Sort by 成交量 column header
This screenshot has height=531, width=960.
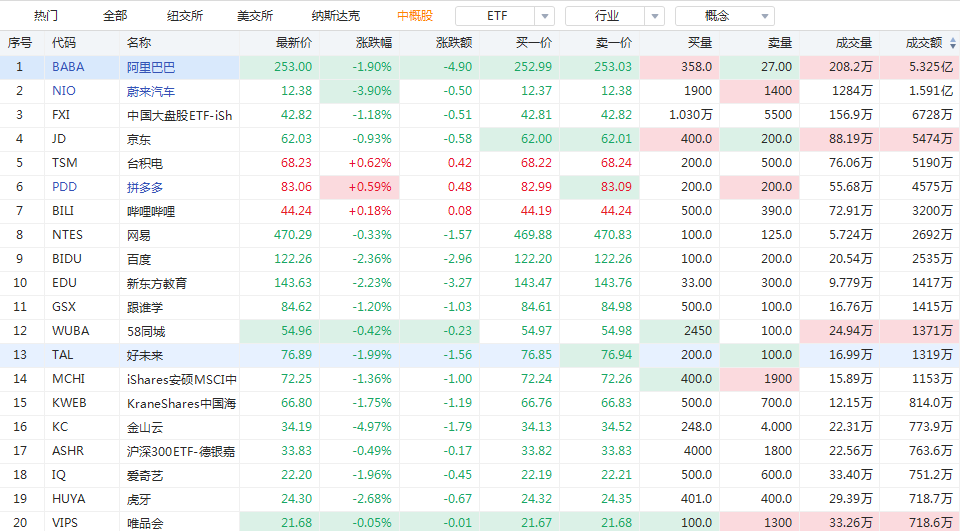[x=854, y=43]
